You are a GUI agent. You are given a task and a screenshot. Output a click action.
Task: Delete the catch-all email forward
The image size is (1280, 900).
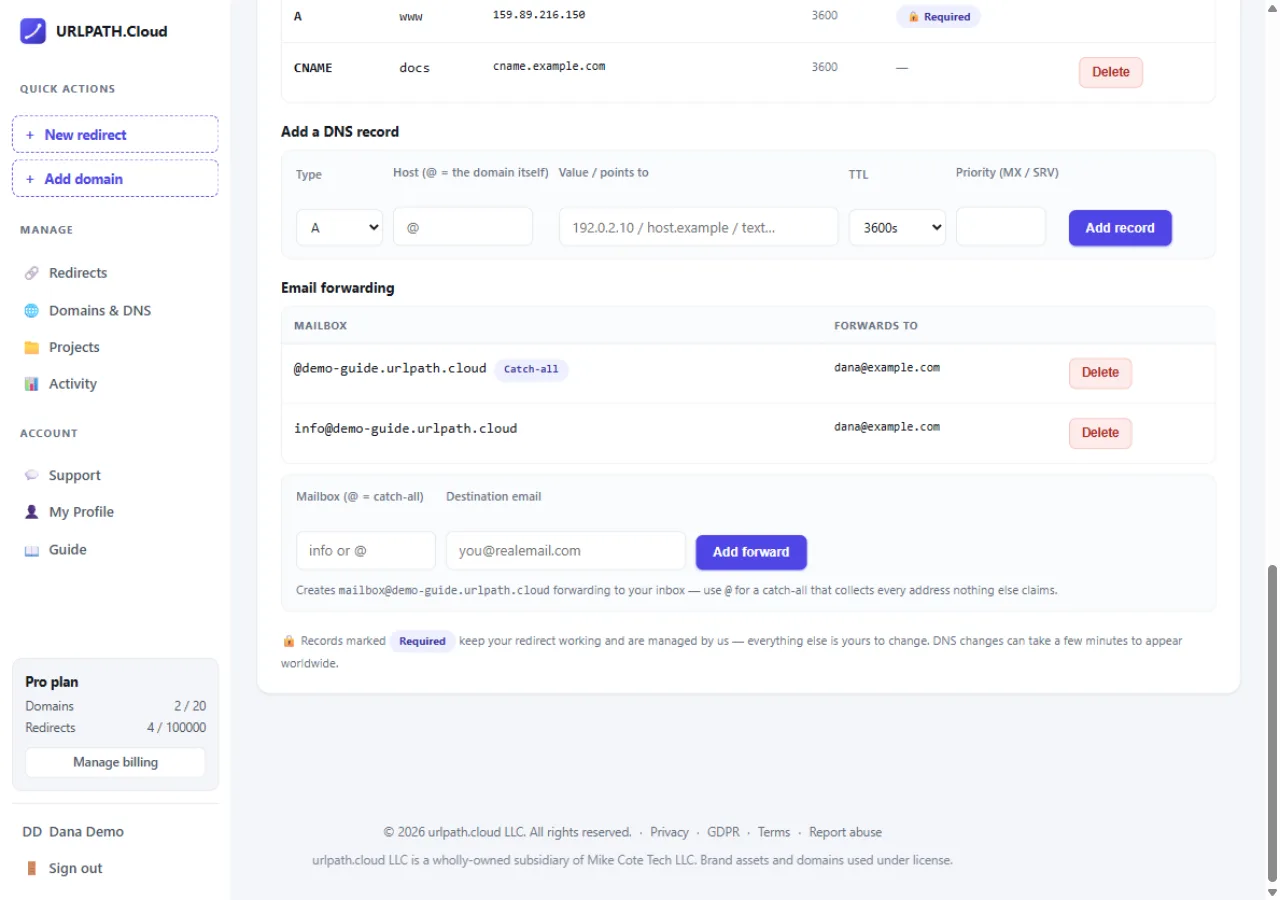point(1100,373)
